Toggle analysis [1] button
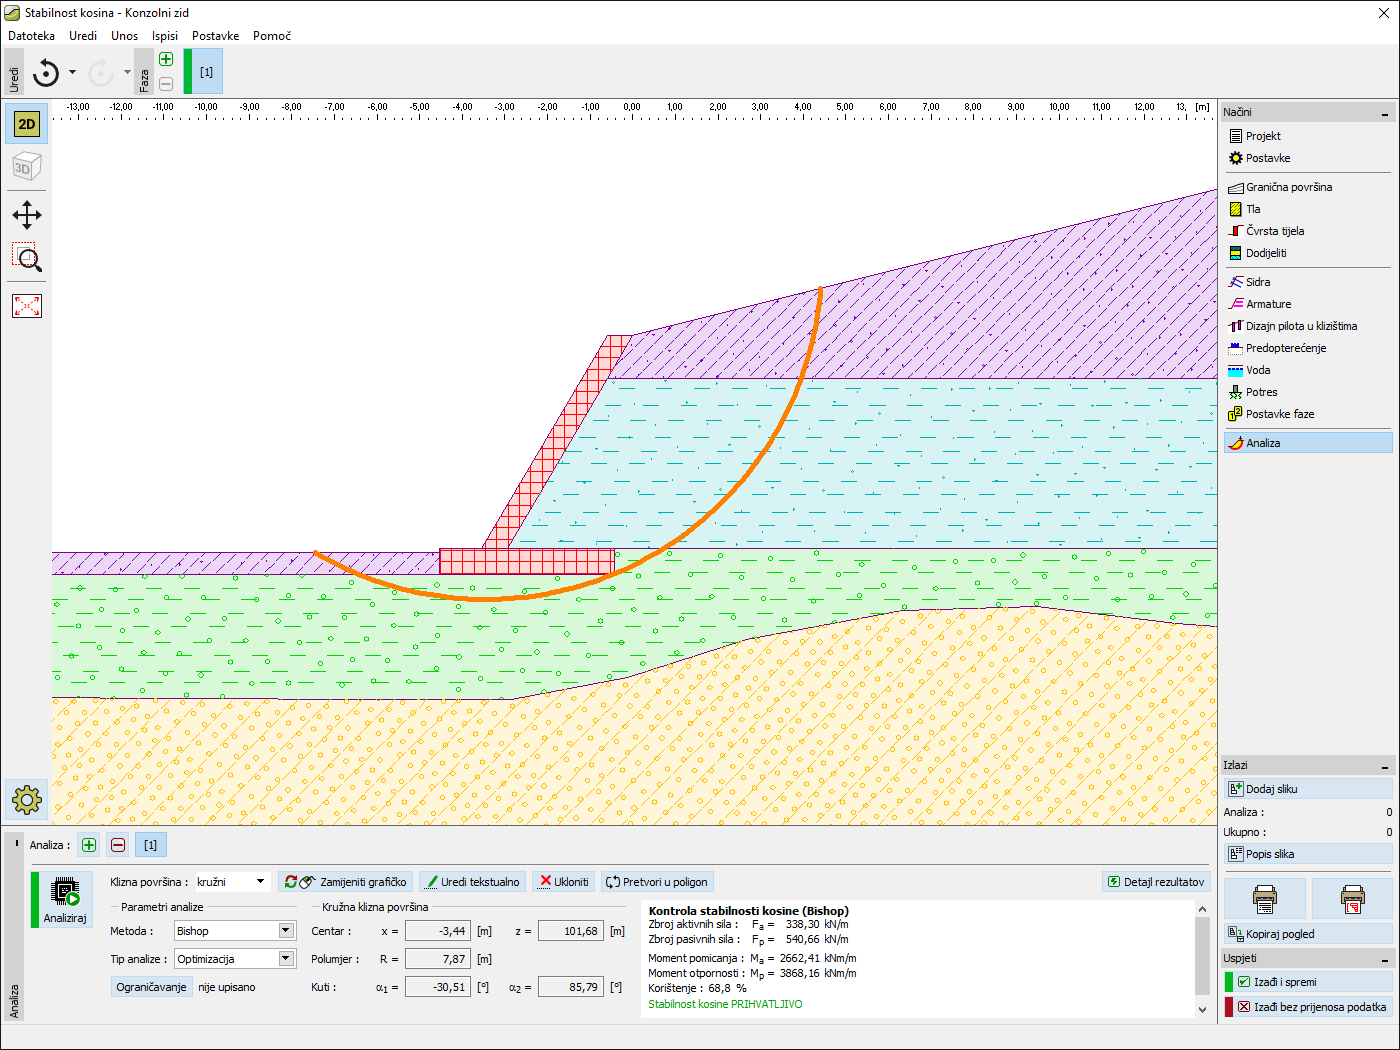Image resolution: width=1400 pixels, height=1050 pixels. coord(150,845)
